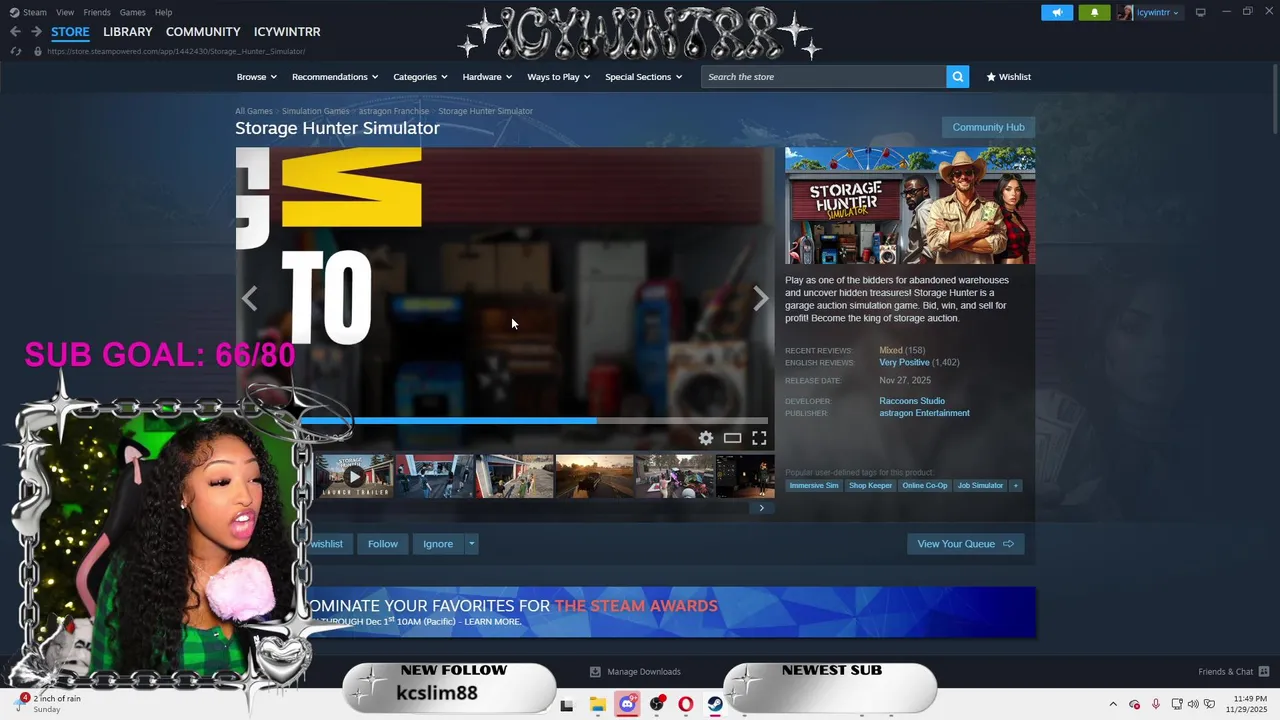
Task: Show previous screenshot with left arrow
Action: coord(249,298)
